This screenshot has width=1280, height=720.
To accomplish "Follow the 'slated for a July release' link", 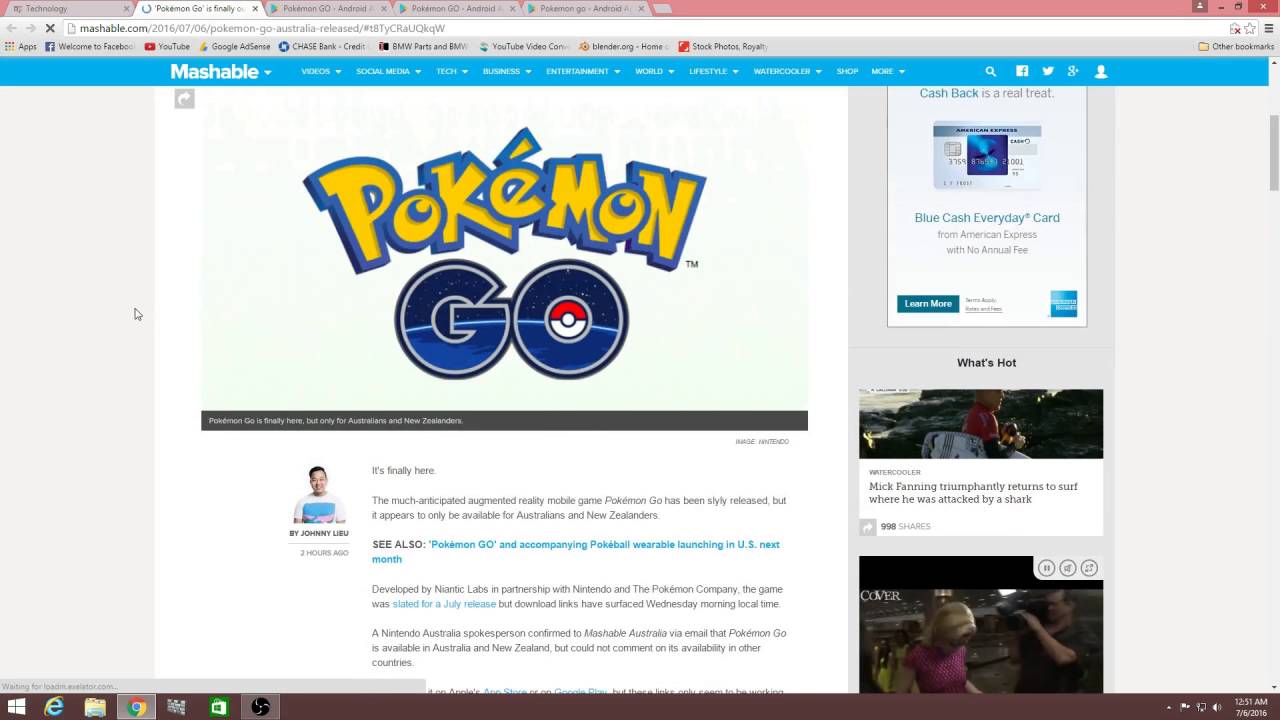I will [444, 604].
